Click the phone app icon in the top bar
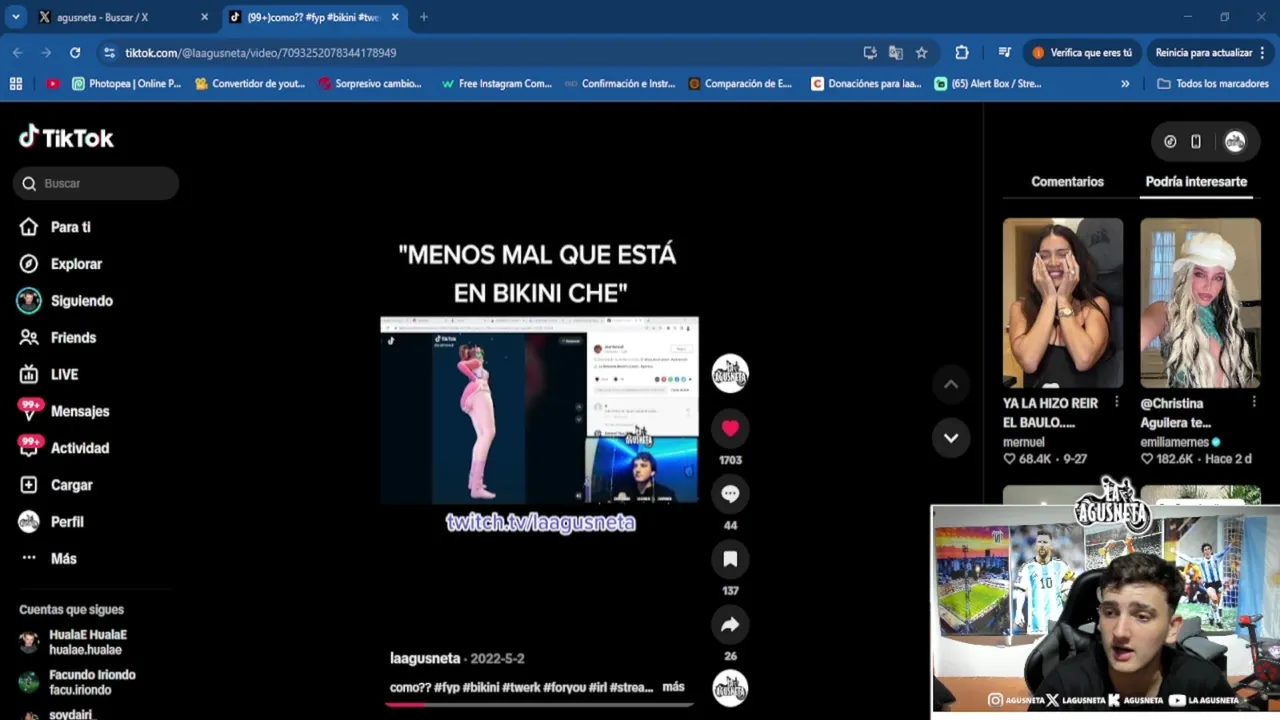1280x720 pixels. [x=1196, y=142]
